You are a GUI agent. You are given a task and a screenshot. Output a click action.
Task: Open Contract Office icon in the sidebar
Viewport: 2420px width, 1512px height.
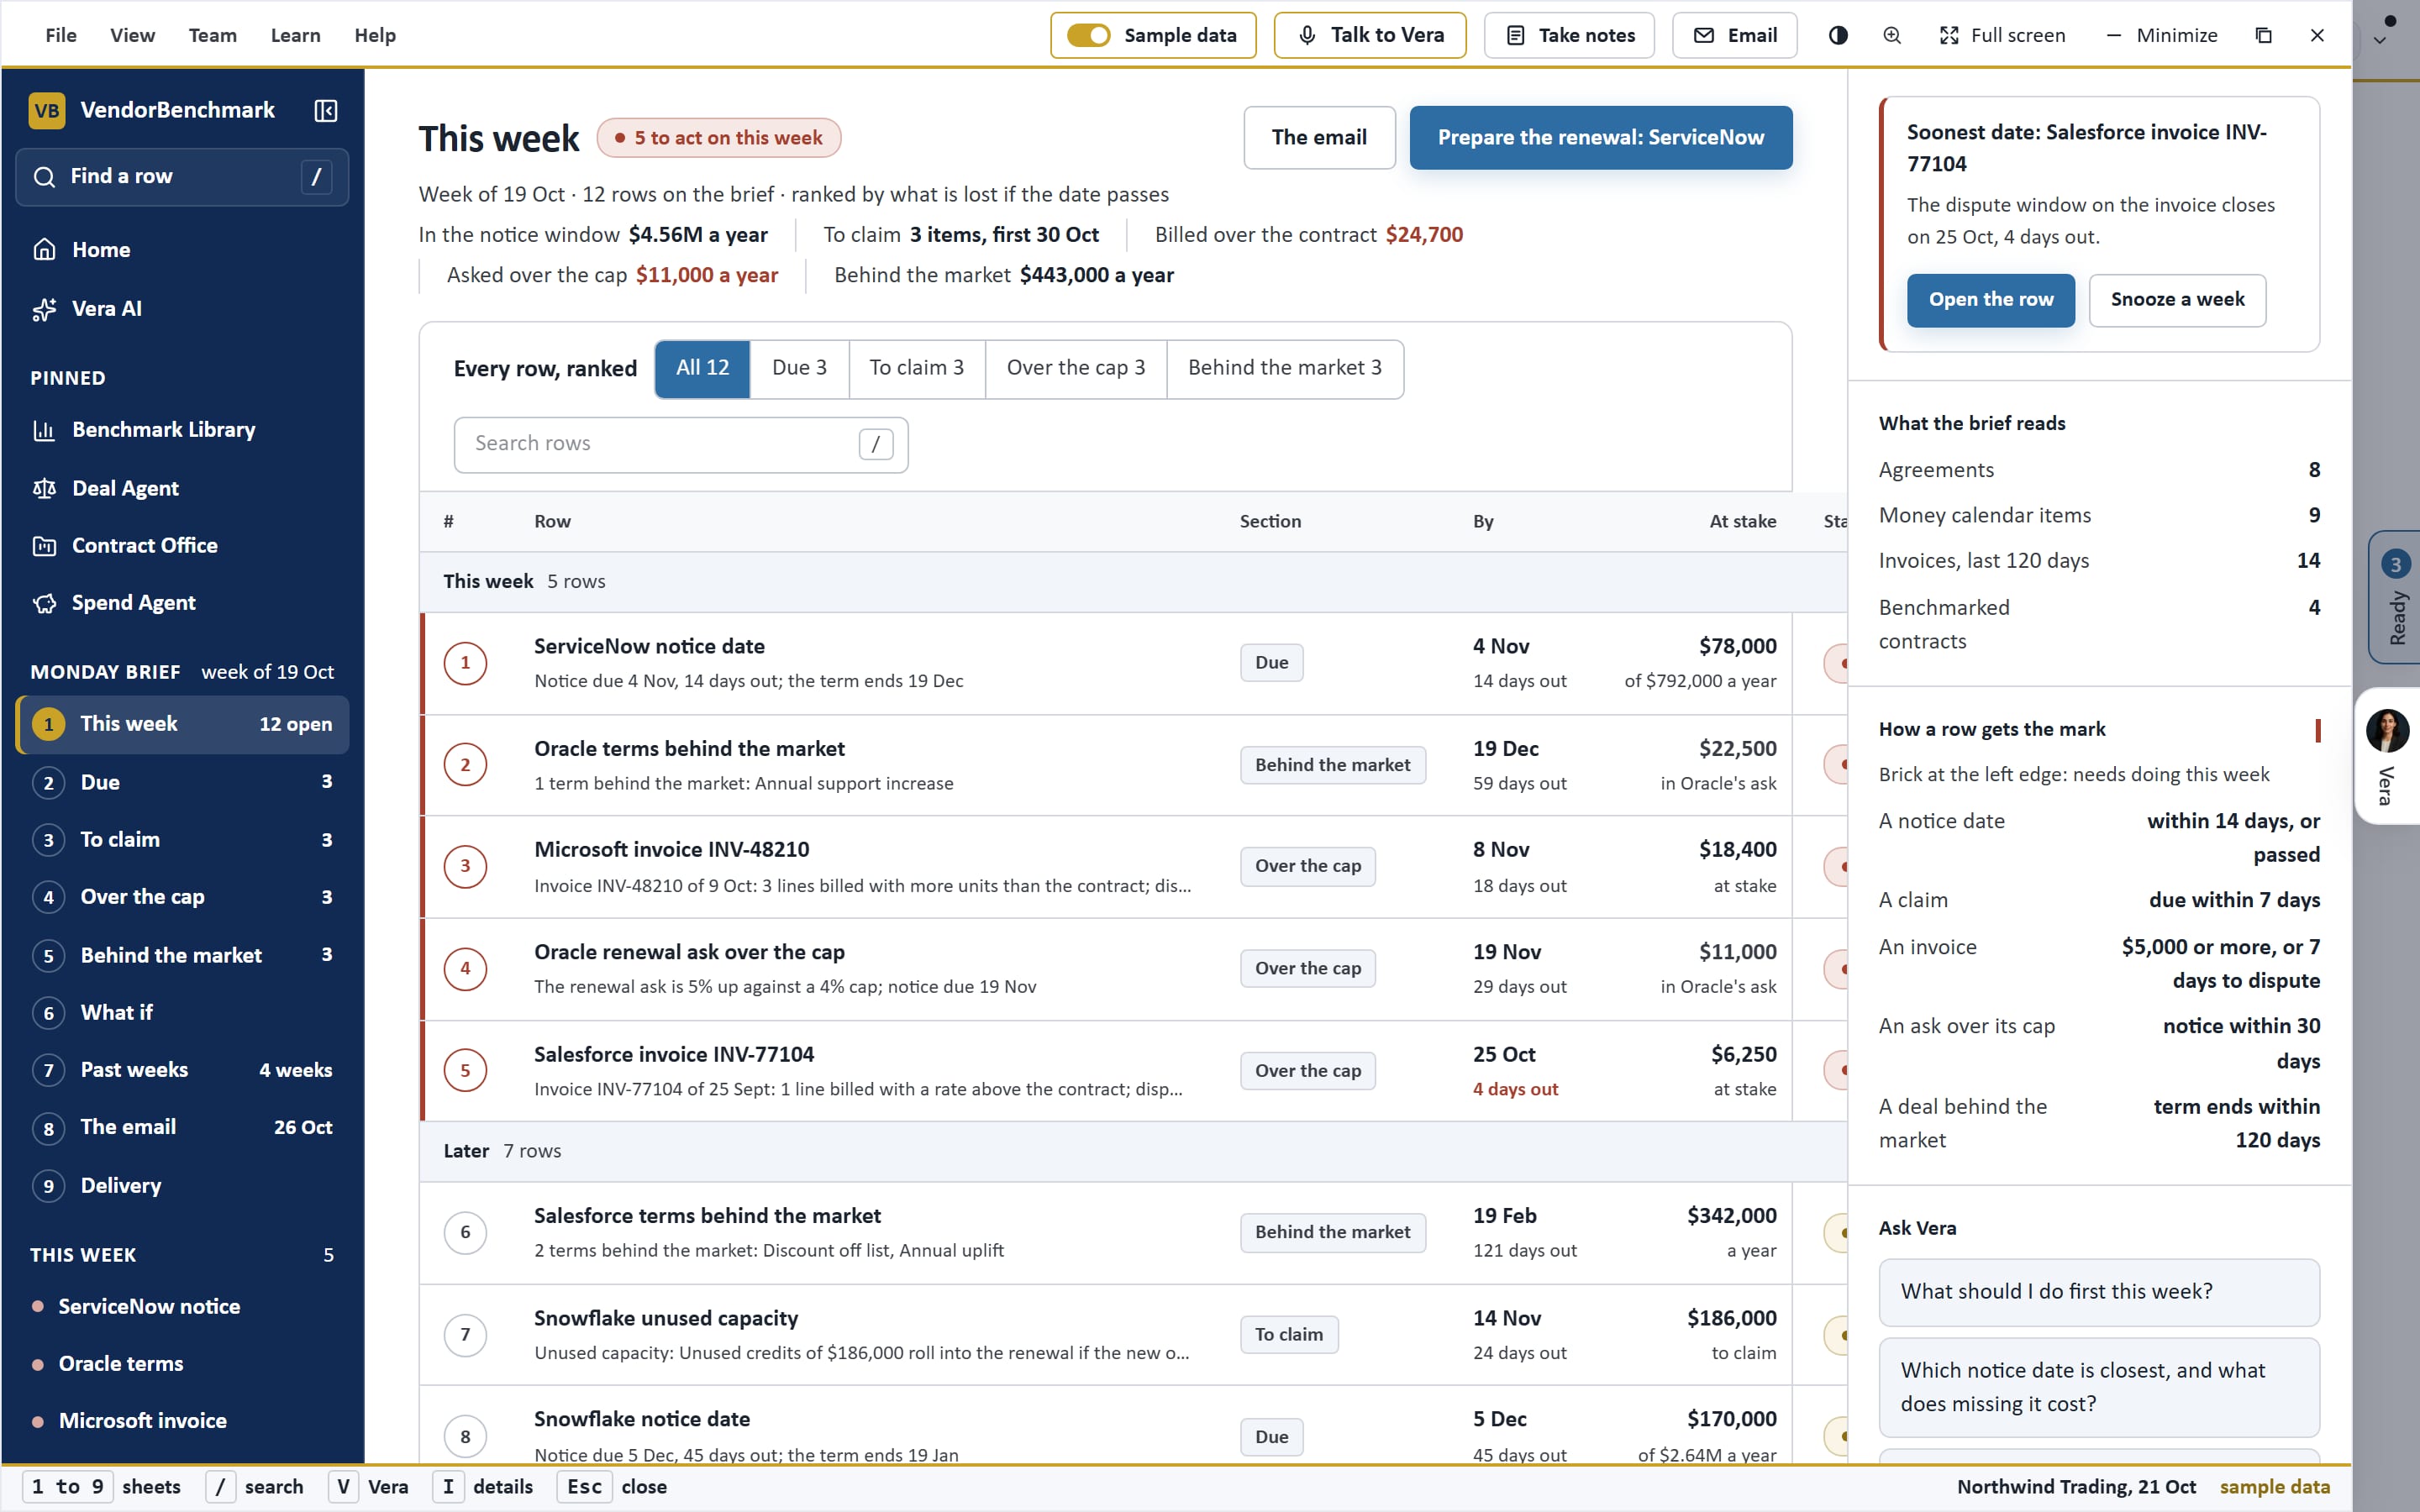(x=44, y=546)
